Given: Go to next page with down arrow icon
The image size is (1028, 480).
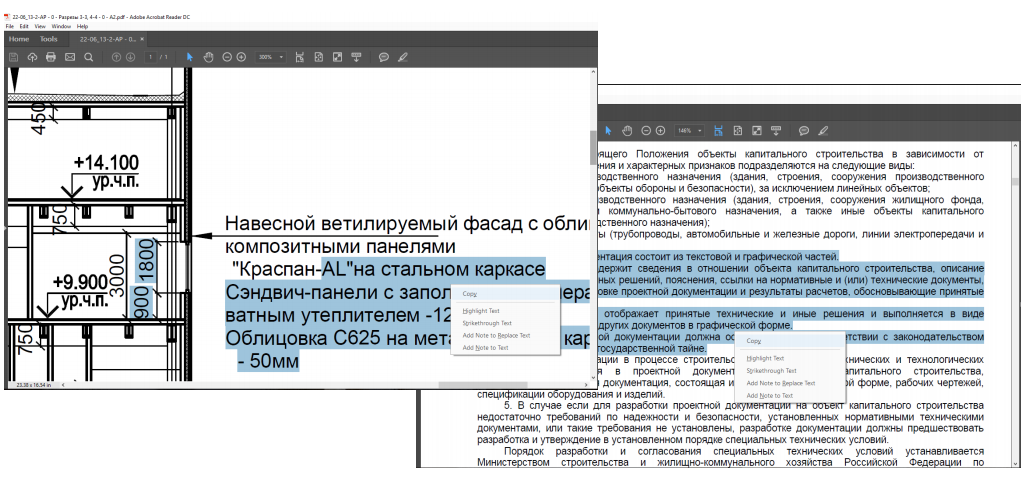Looking at the screenshot, I should point(130,57).
